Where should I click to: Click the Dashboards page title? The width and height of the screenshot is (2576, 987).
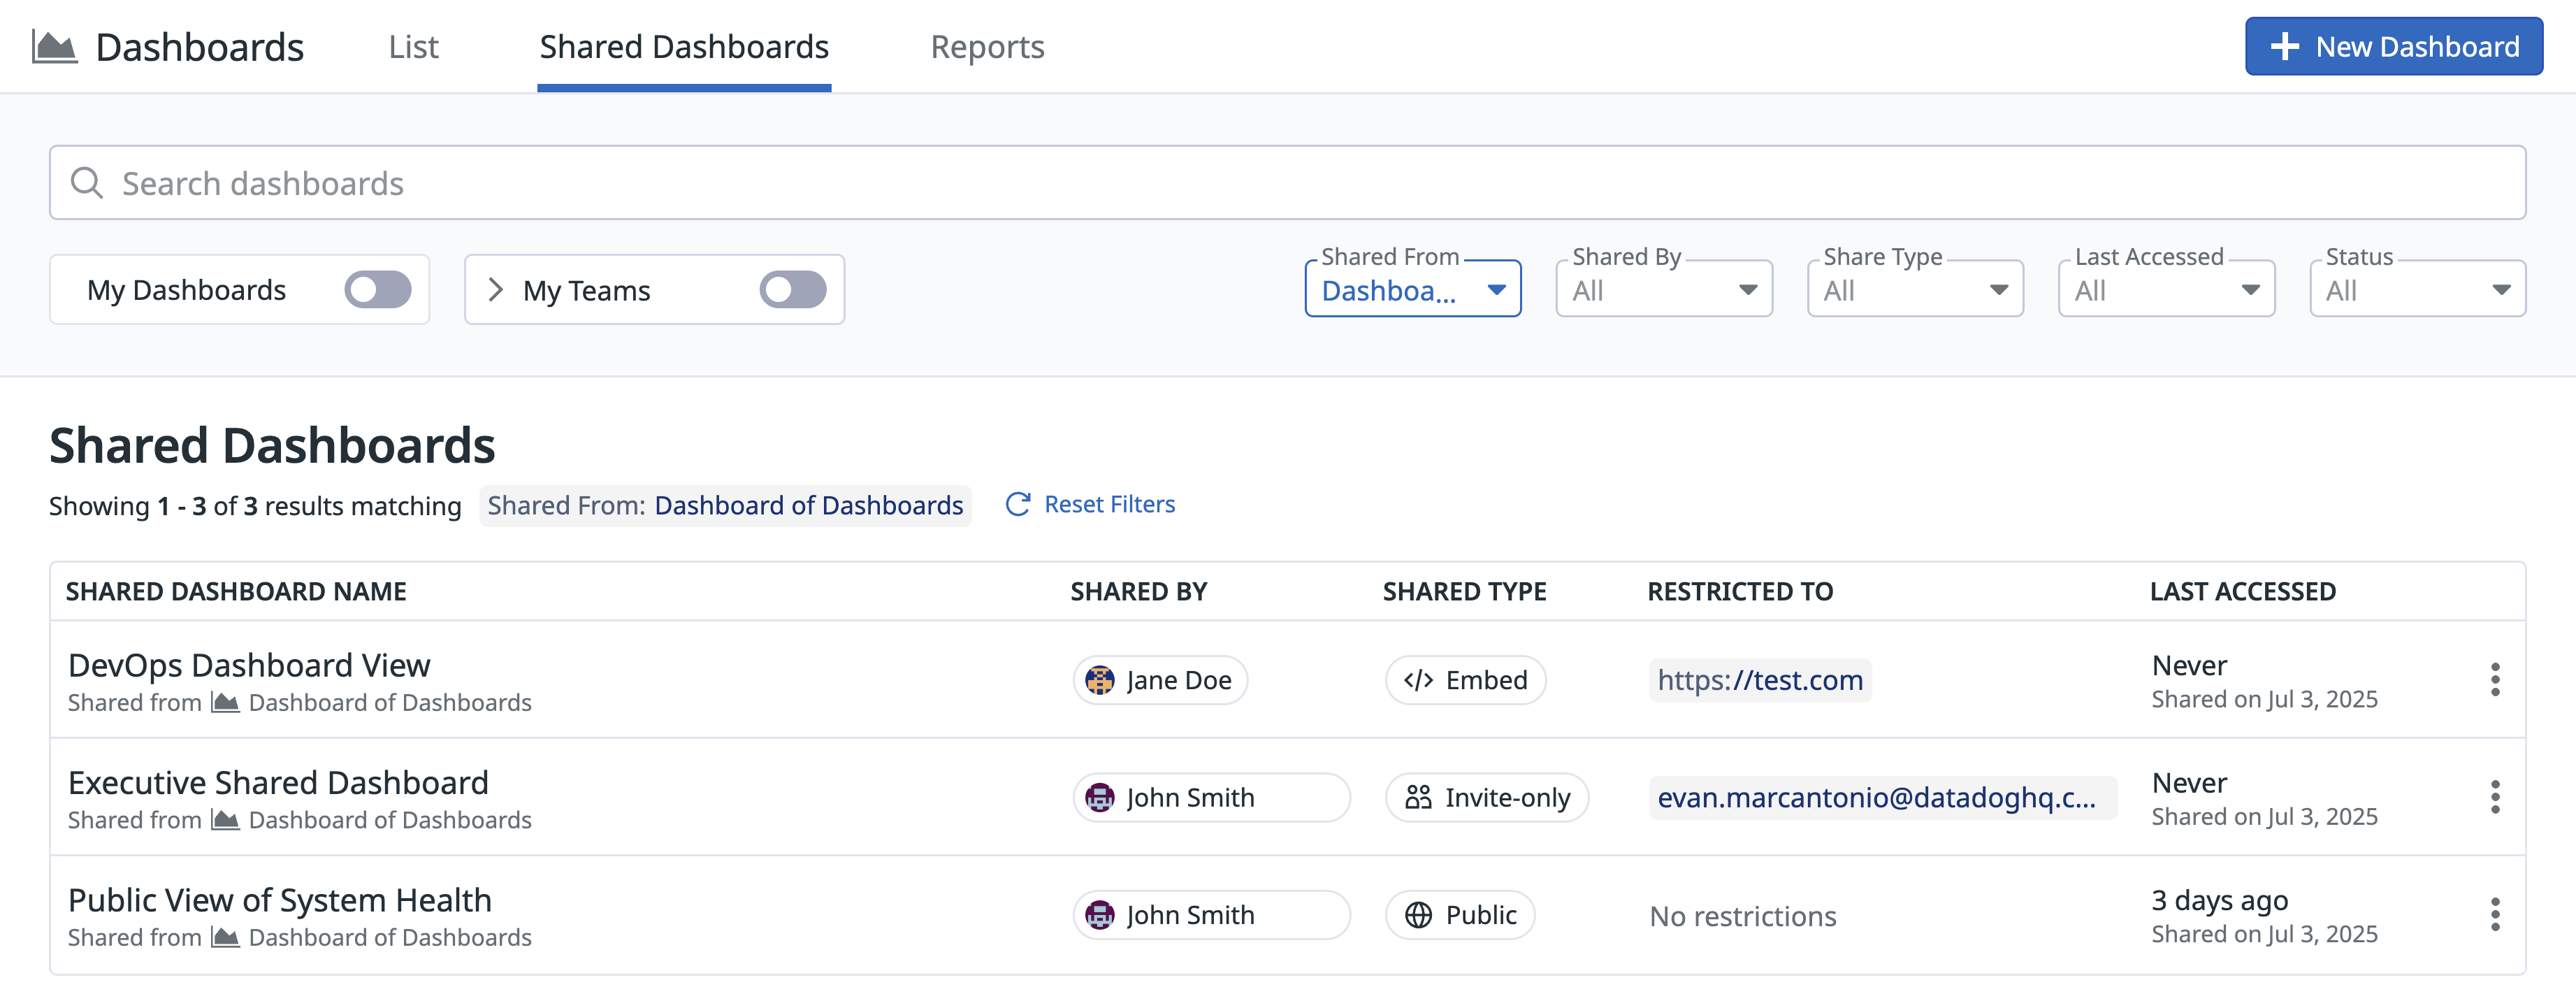click(199, 46)
